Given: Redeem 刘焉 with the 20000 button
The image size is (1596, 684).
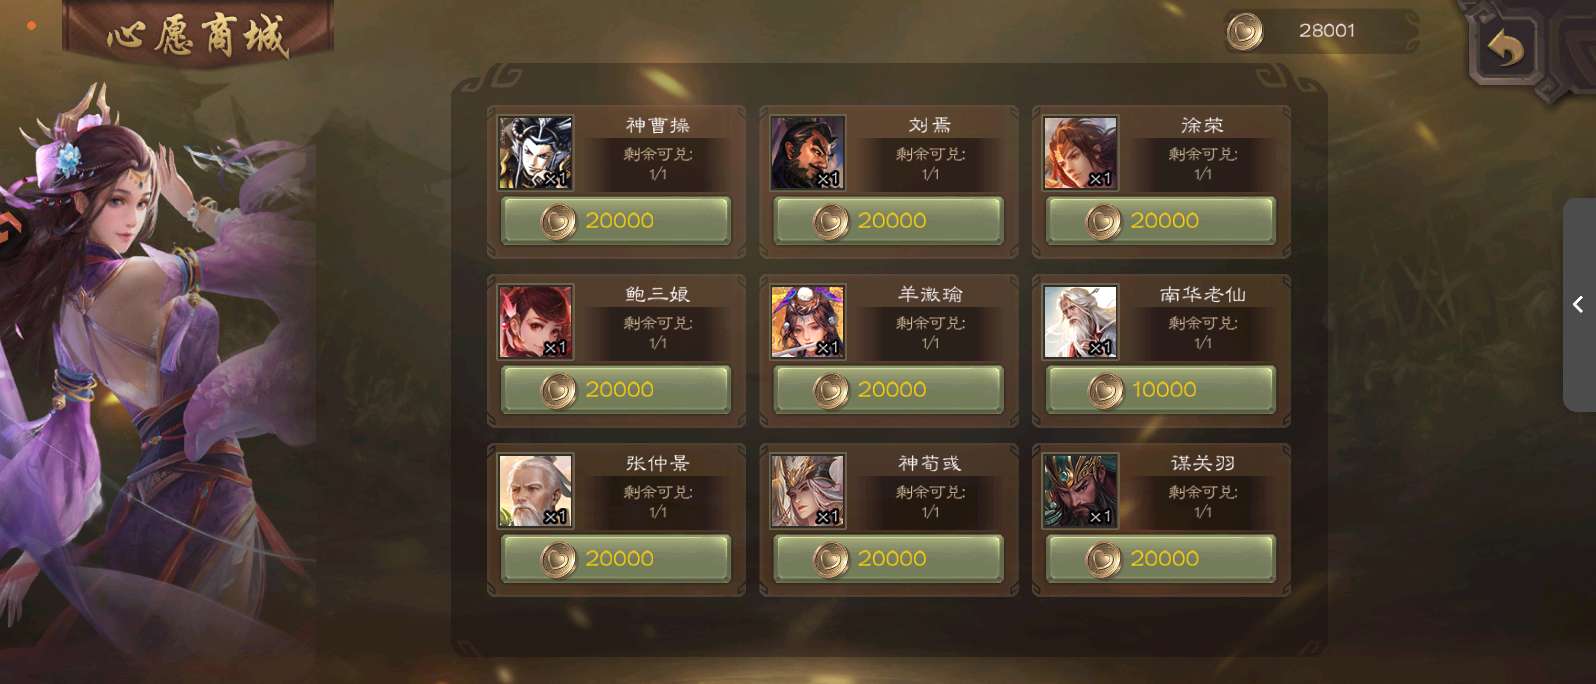Looking at the screenshot, I should 889,221.
